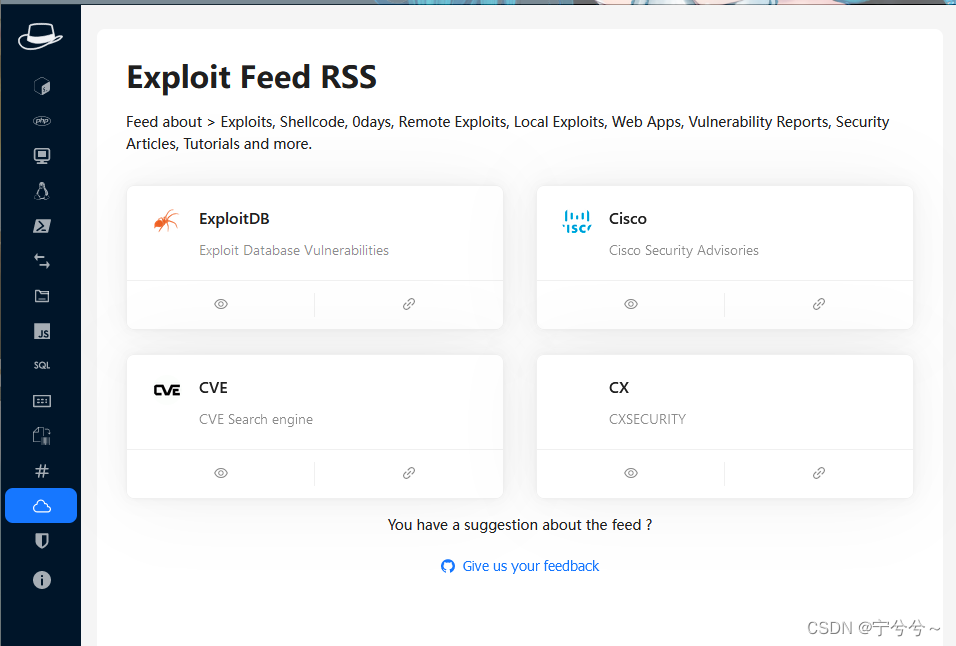Open the PowerShell commands icon

click(x=41, y=226)
